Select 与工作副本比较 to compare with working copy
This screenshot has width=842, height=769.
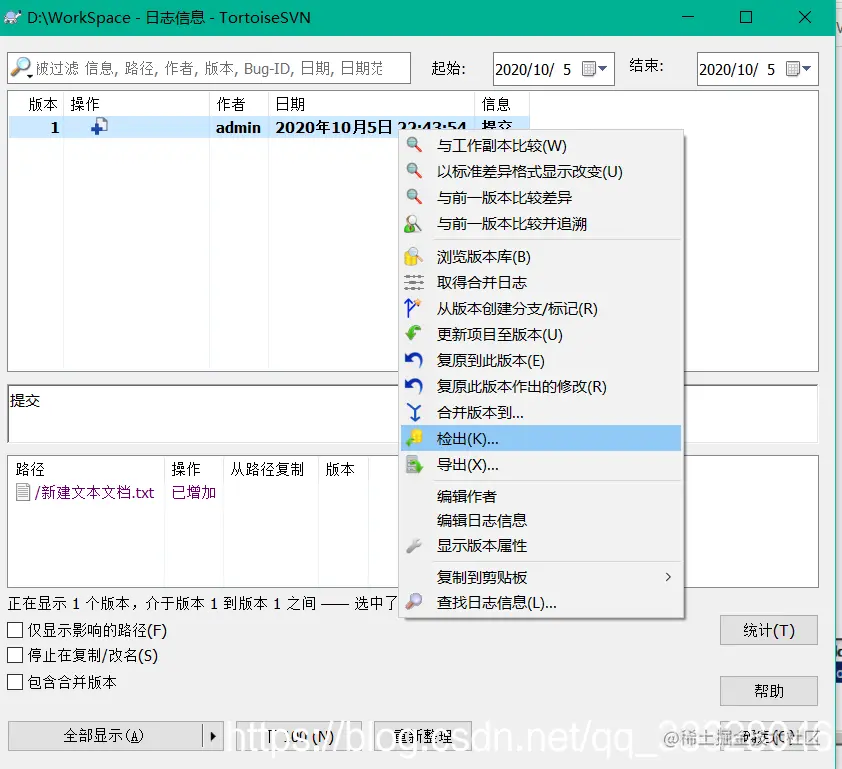[x=500, y=145]
